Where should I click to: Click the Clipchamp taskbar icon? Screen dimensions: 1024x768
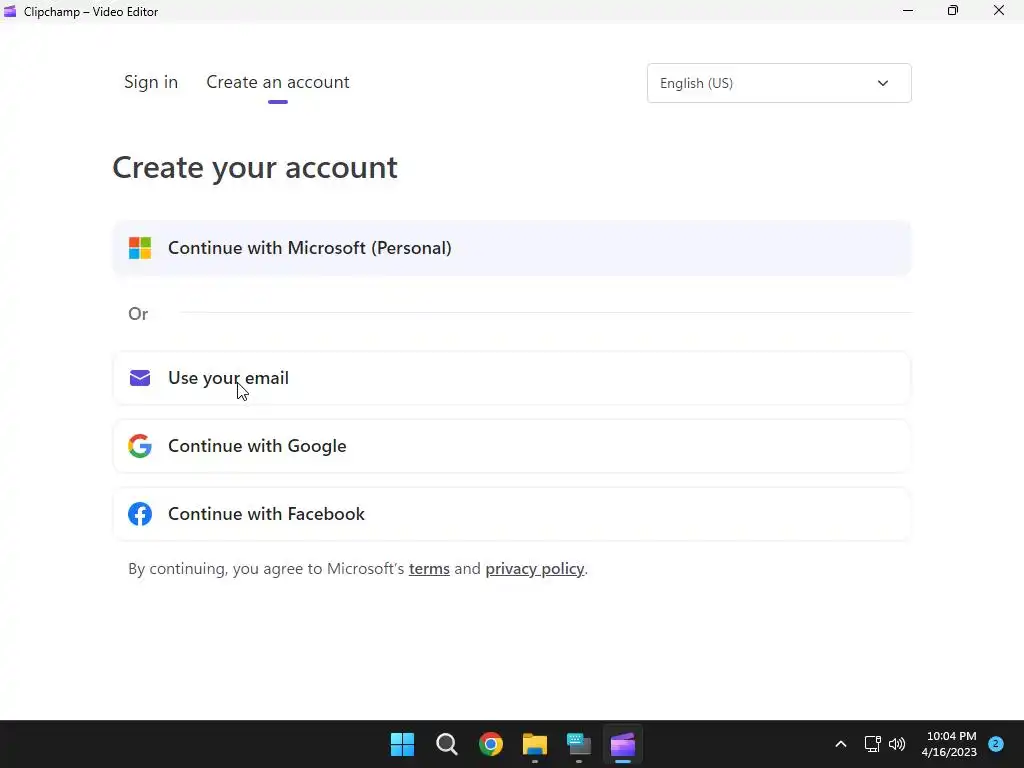coord(623,744)
